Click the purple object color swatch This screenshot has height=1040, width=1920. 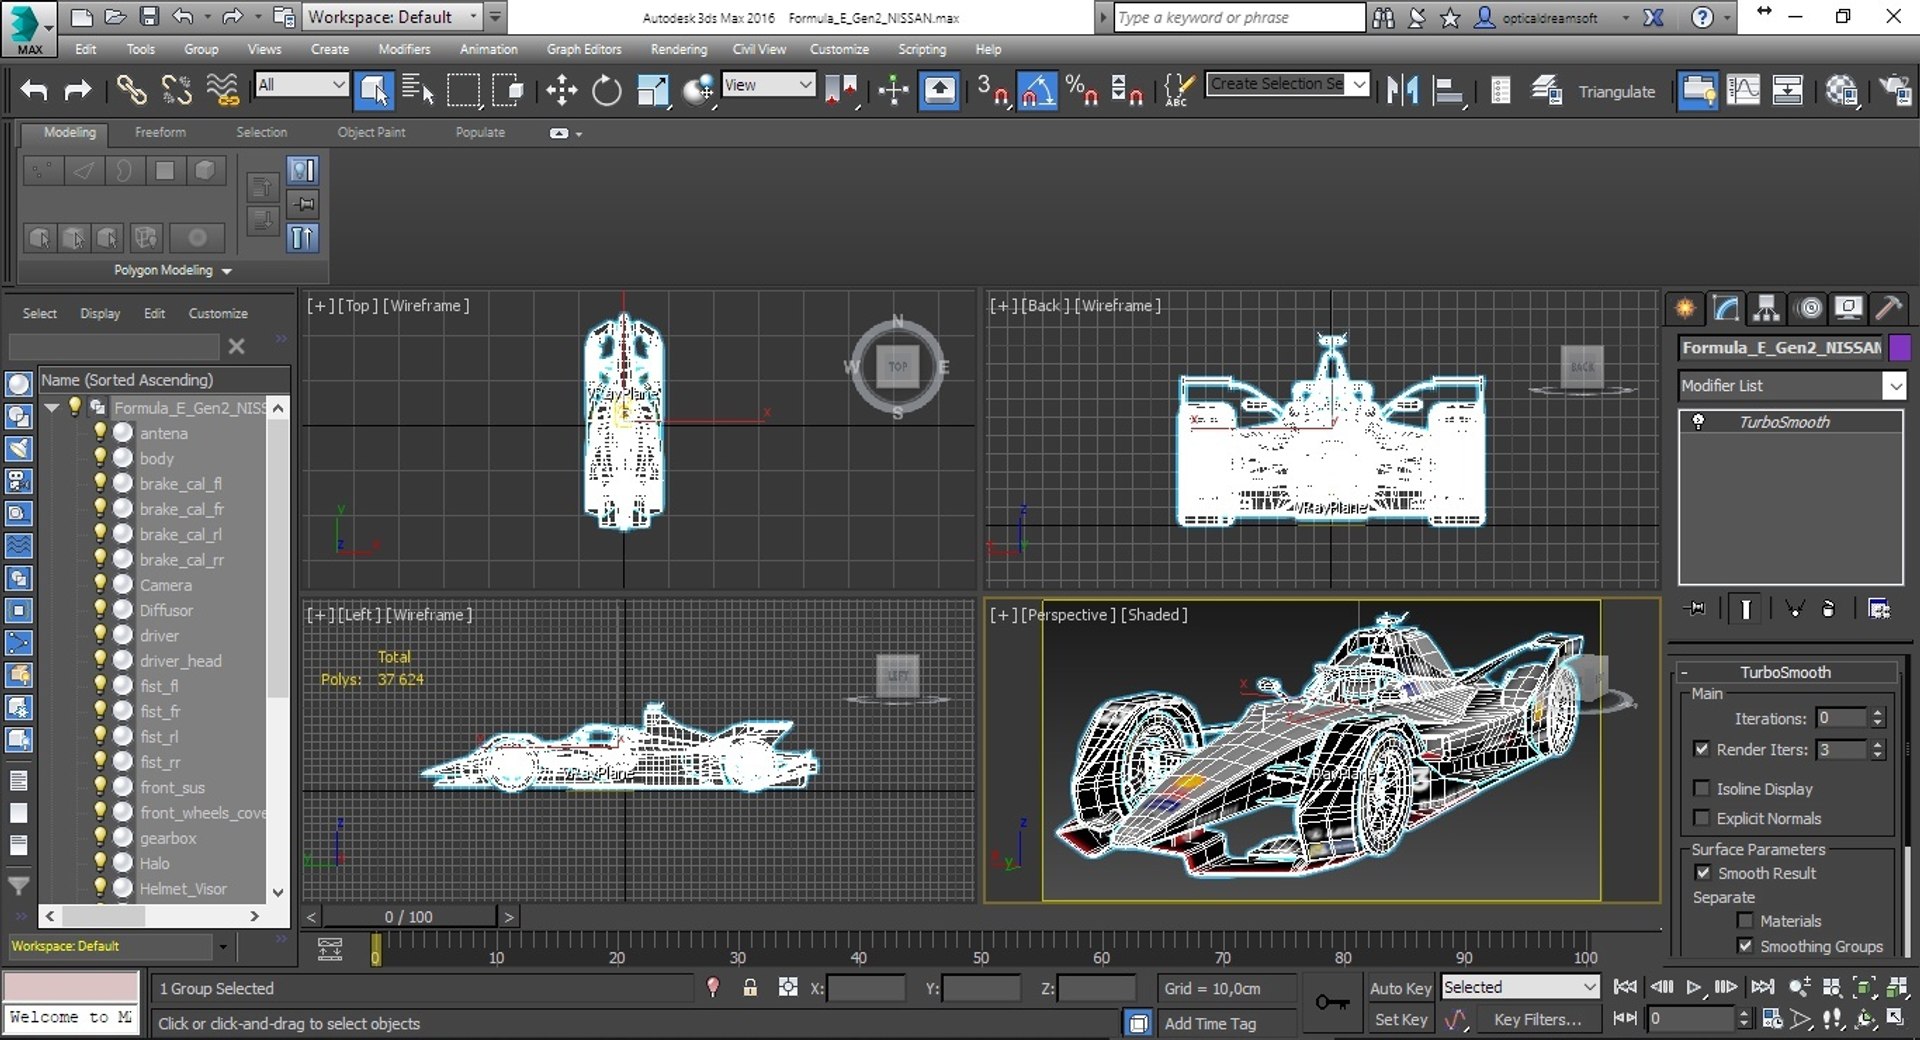click(1900, 347)
